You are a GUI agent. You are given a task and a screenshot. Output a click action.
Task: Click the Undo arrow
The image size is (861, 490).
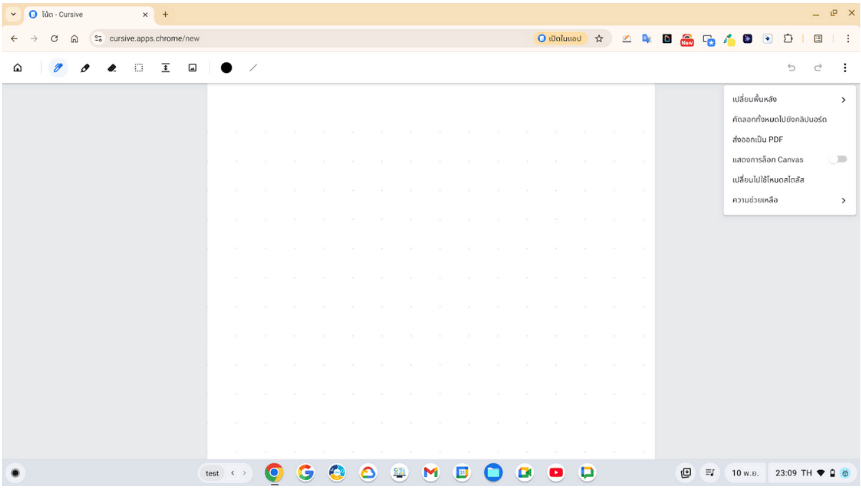pyautogui.click(x=791, y=68)
